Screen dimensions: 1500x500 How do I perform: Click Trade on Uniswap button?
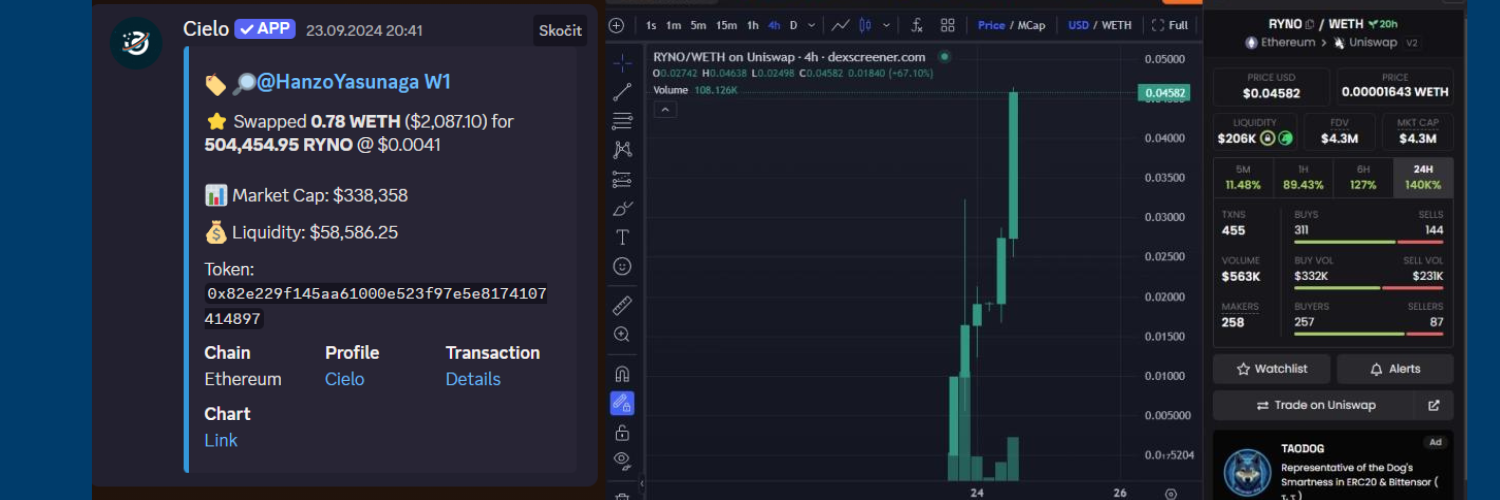click(1315, 405)
